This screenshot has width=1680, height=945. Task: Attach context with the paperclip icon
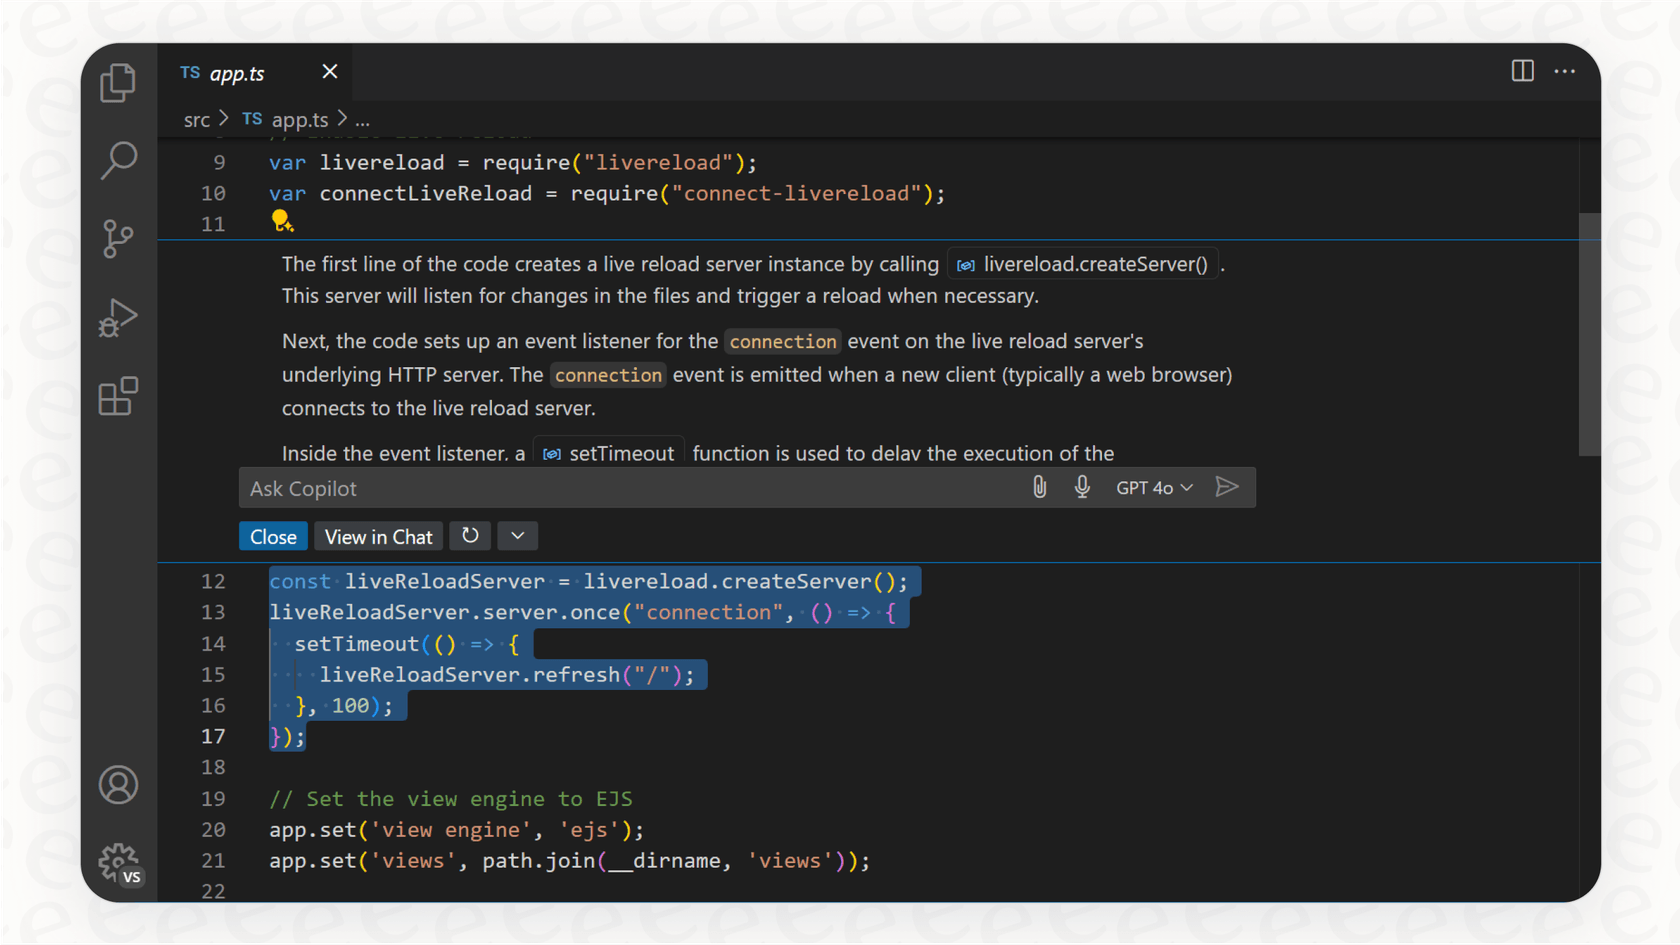1039,487
